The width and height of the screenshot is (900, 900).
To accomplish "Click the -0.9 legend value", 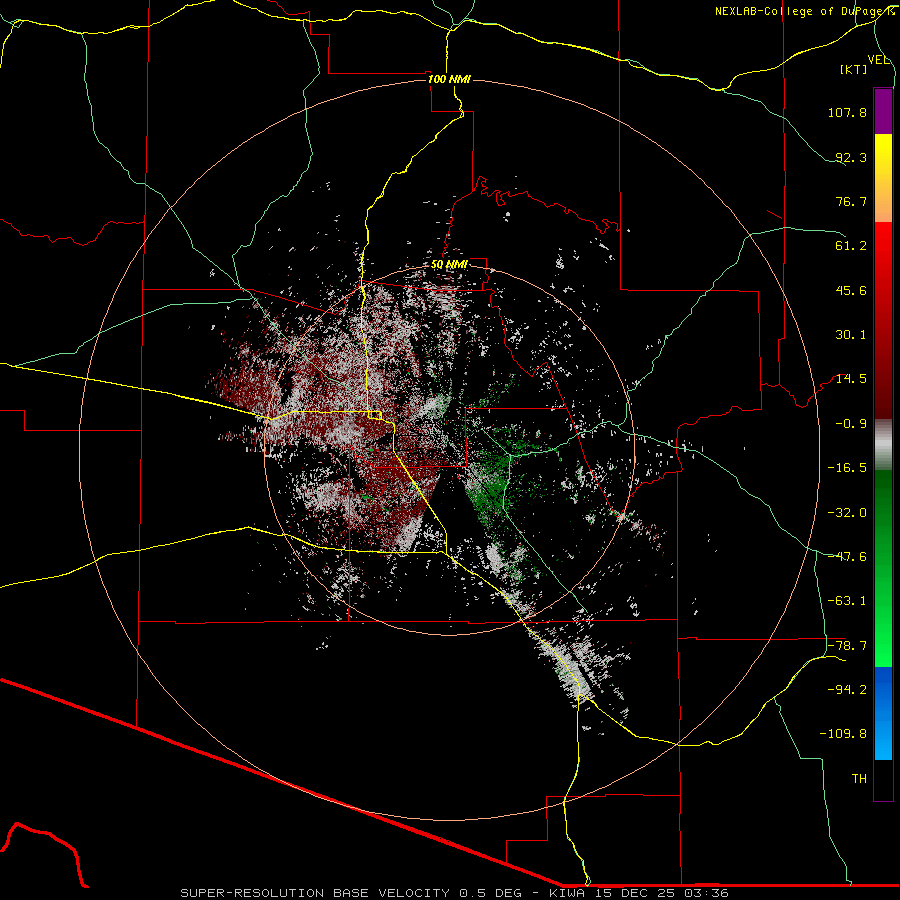I will pyautogui.click(x=851, y=424).
